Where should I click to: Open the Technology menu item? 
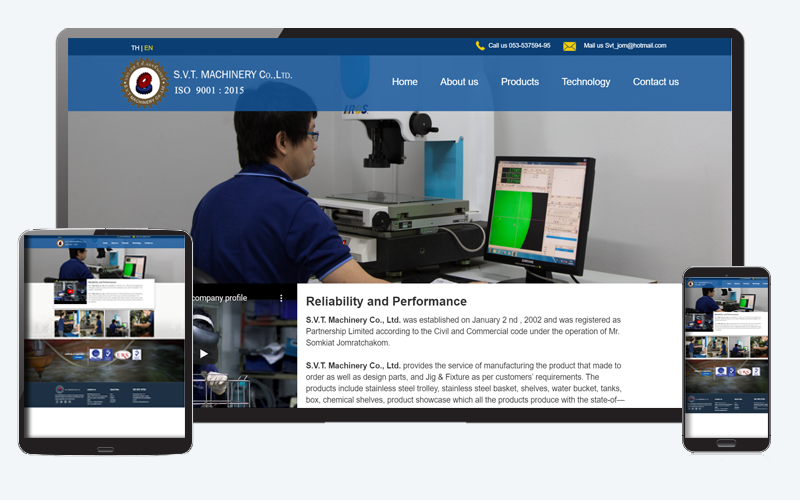586,82
